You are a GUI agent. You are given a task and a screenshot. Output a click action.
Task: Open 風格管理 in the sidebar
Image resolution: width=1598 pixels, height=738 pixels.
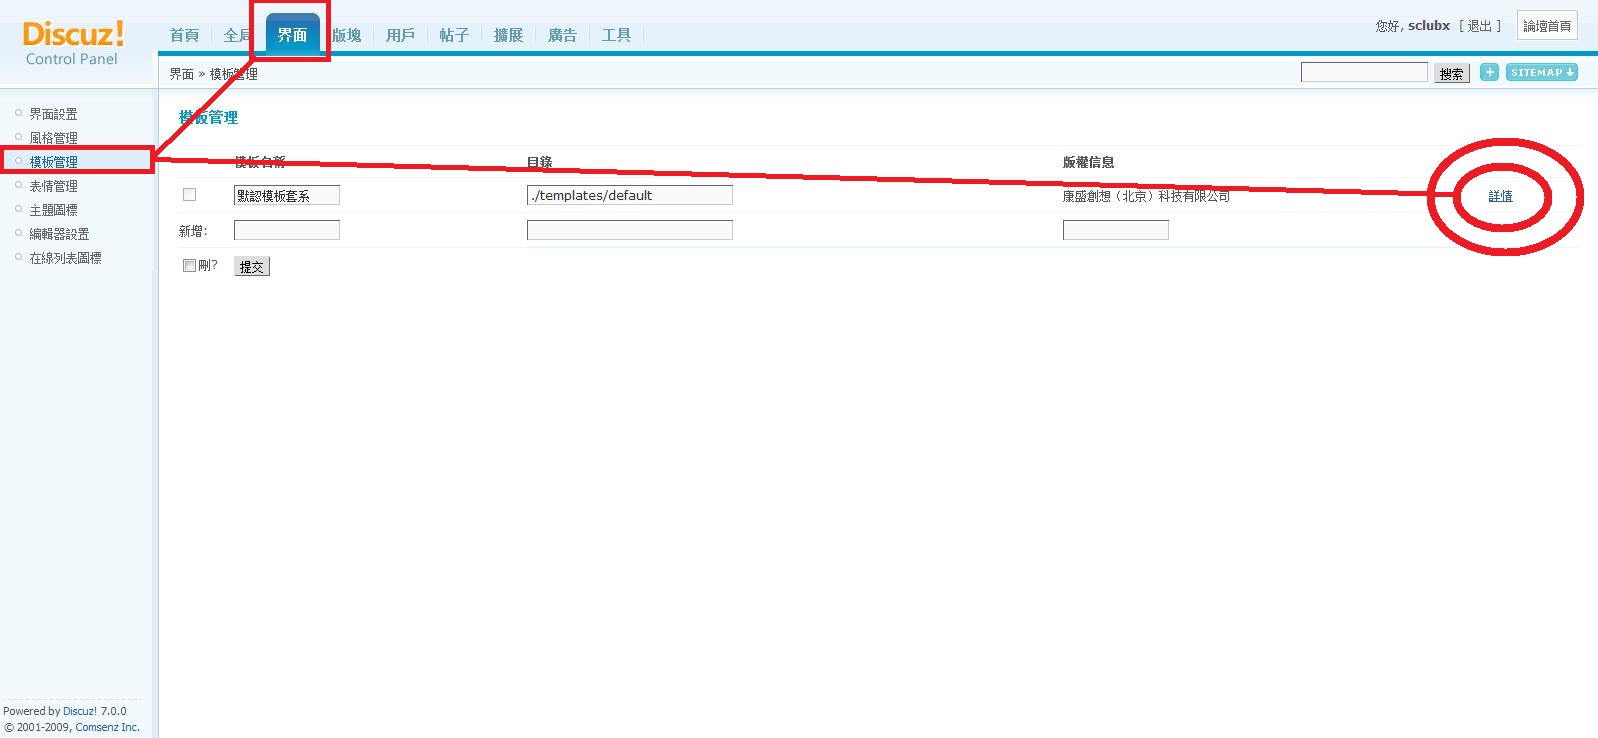[x=53, y=138]
